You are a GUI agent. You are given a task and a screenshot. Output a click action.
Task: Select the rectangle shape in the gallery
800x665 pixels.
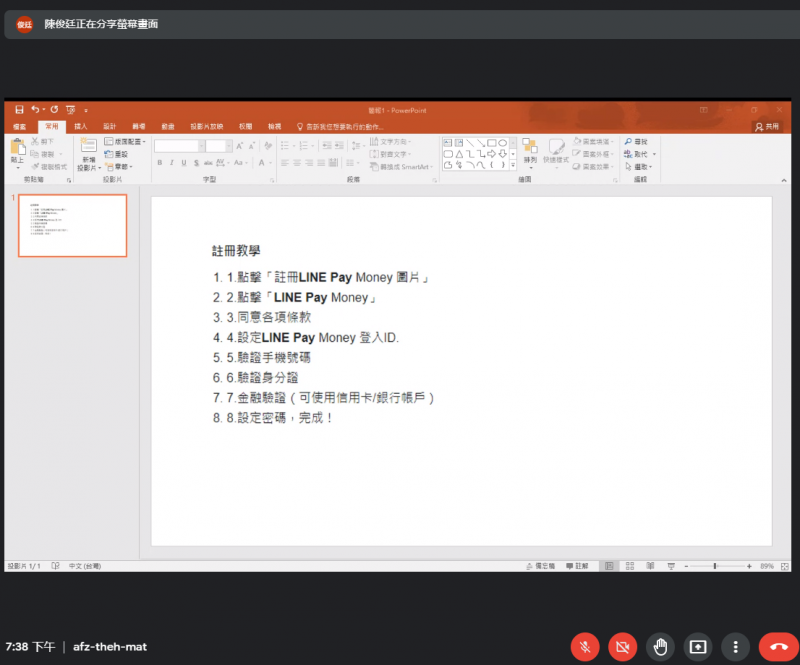click(x=492, y=143)
